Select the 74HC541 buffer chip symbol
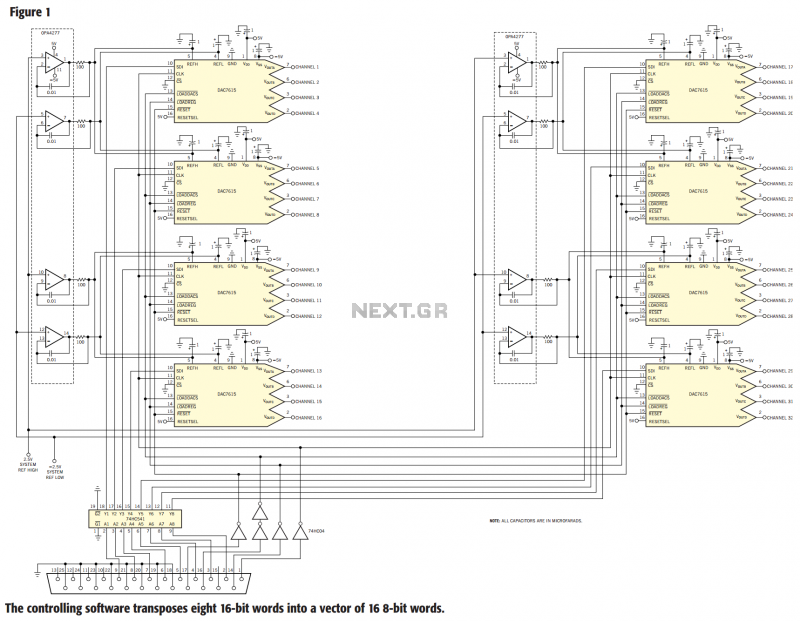 134,518
